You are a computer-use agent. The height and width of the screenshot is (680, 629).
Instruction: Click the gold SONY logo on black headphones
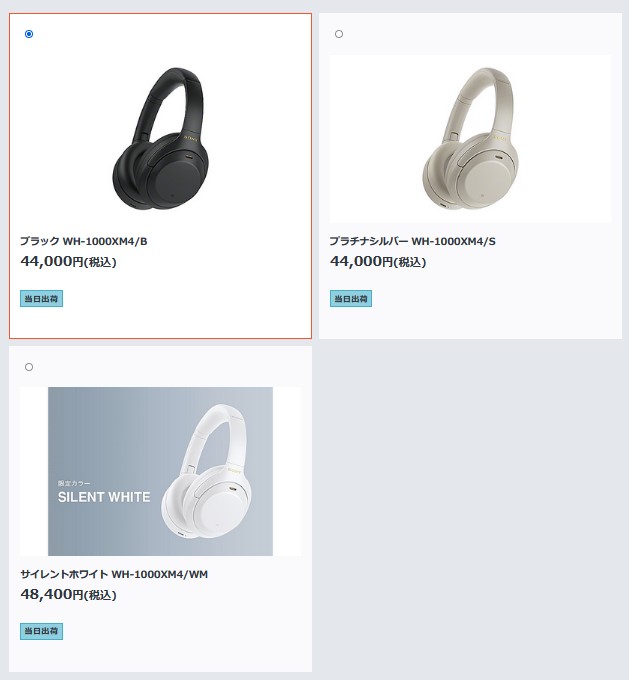pos(191,139)
